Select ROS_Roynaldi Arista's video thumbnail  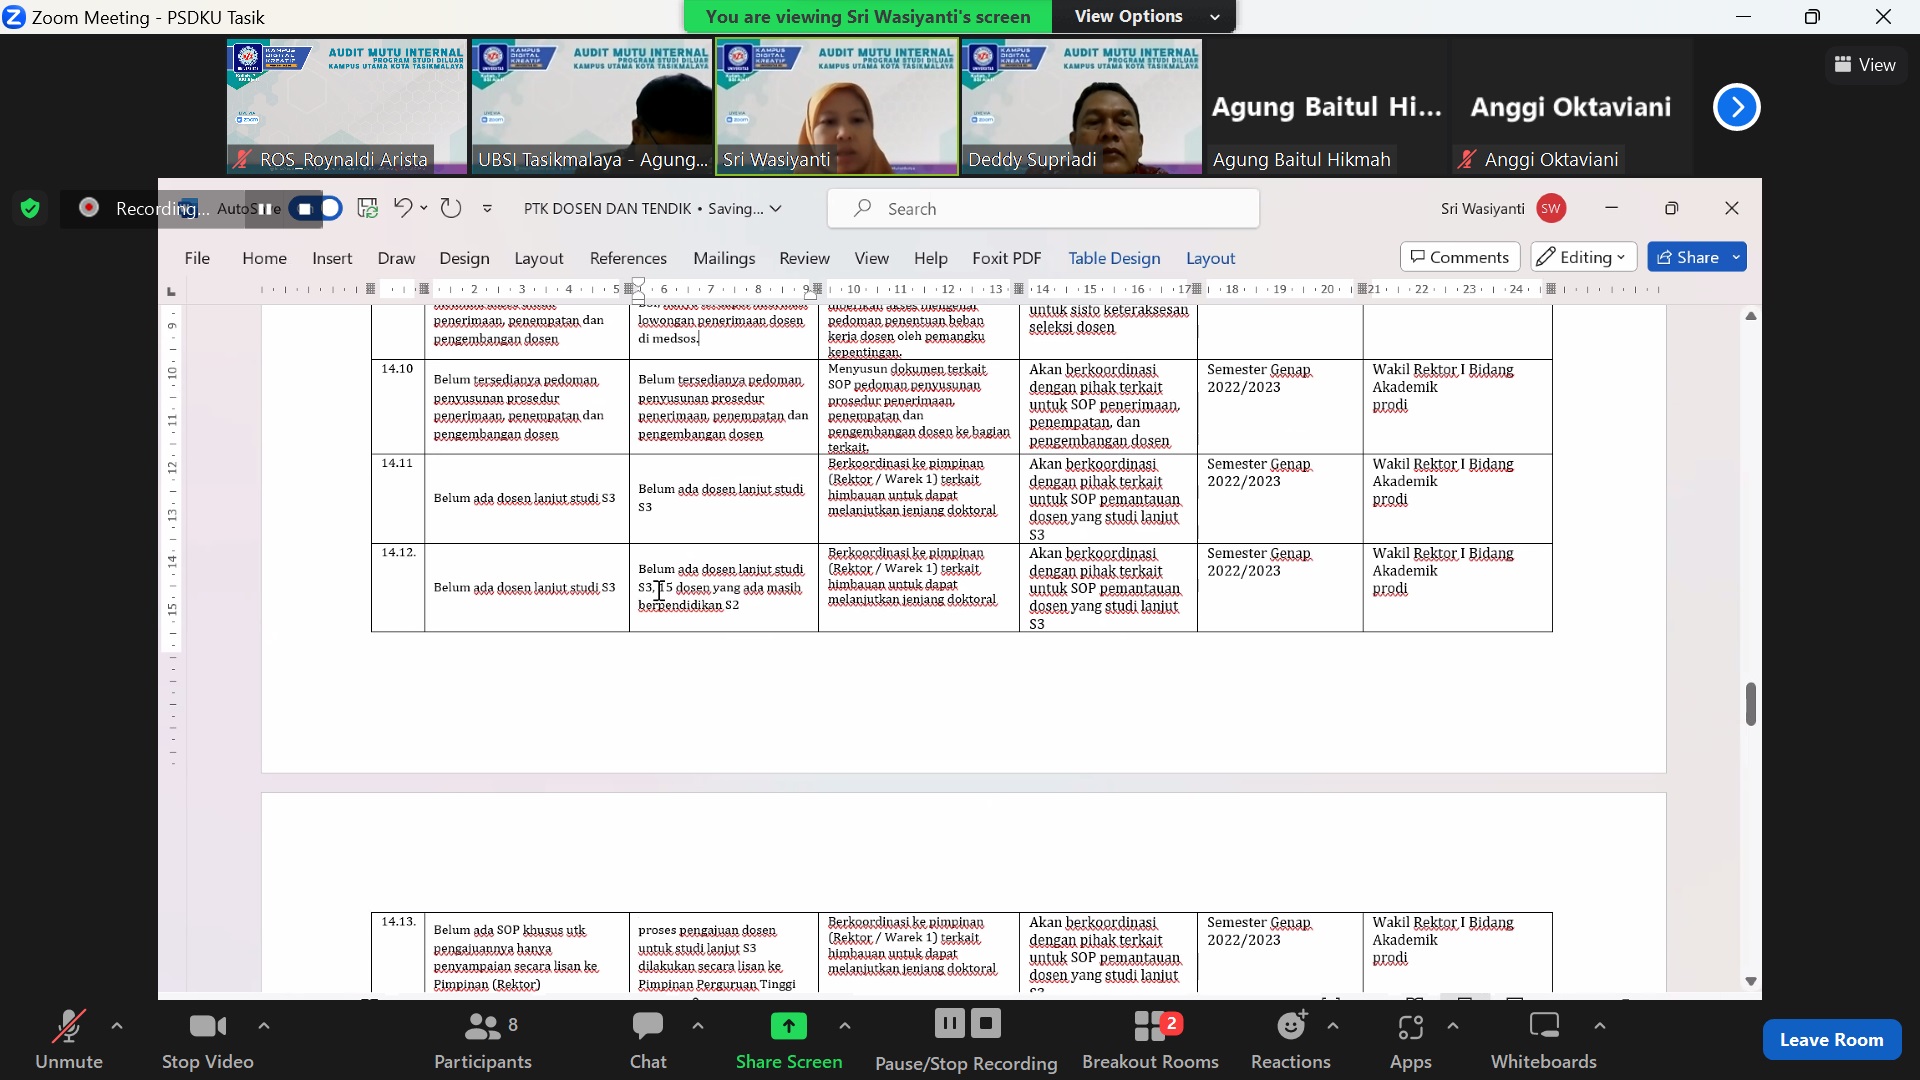[347, 107]
